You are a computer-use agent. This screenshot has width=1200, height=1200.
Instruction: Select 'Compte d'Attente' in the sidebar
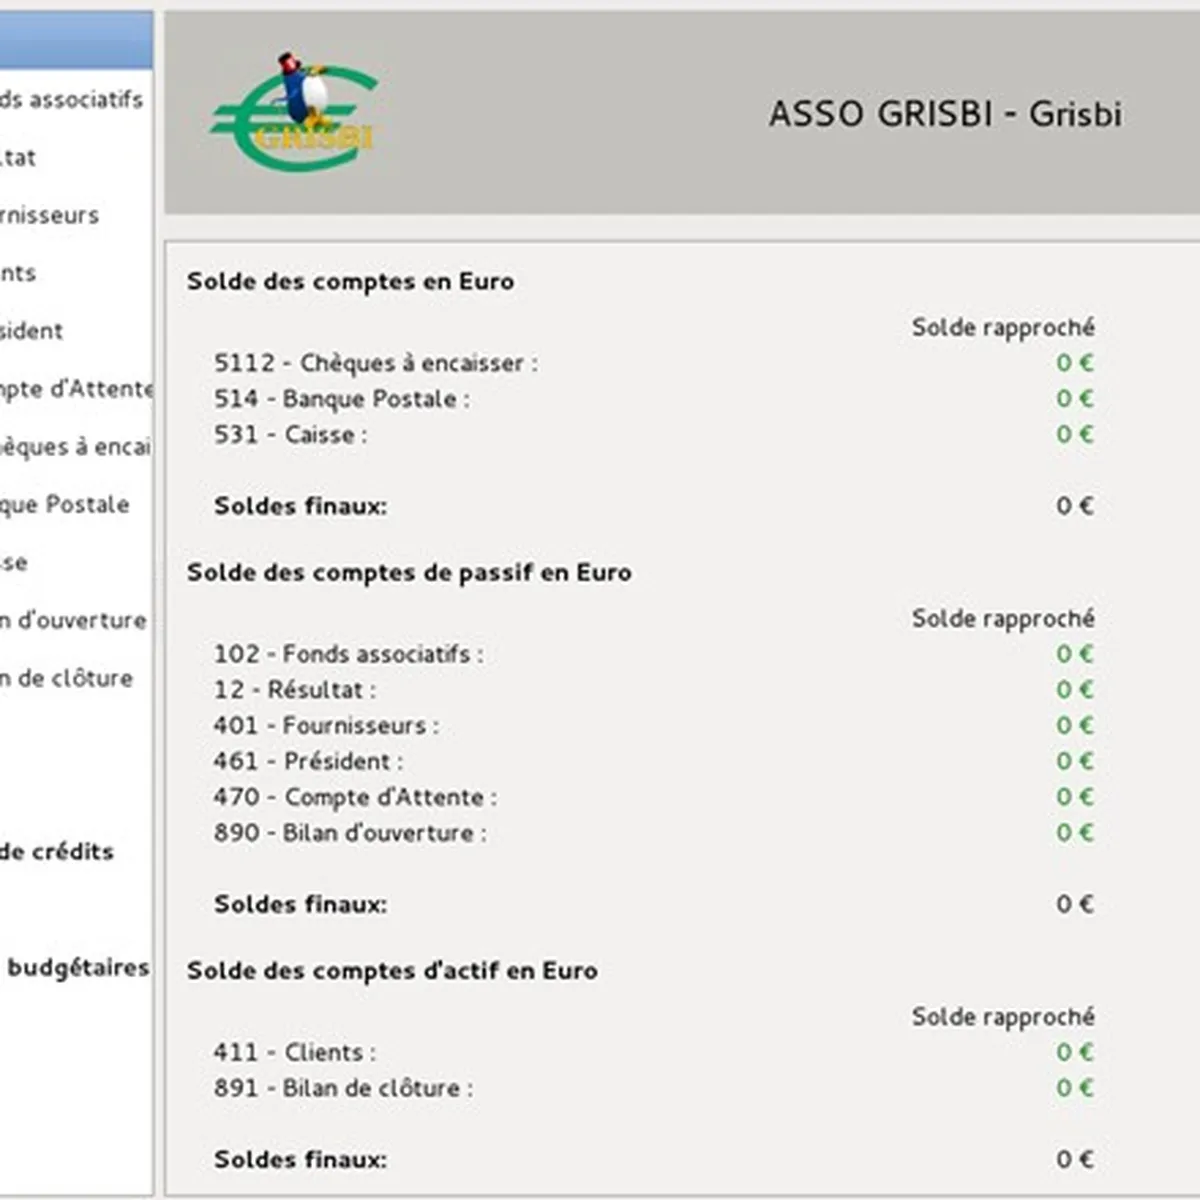76,389
